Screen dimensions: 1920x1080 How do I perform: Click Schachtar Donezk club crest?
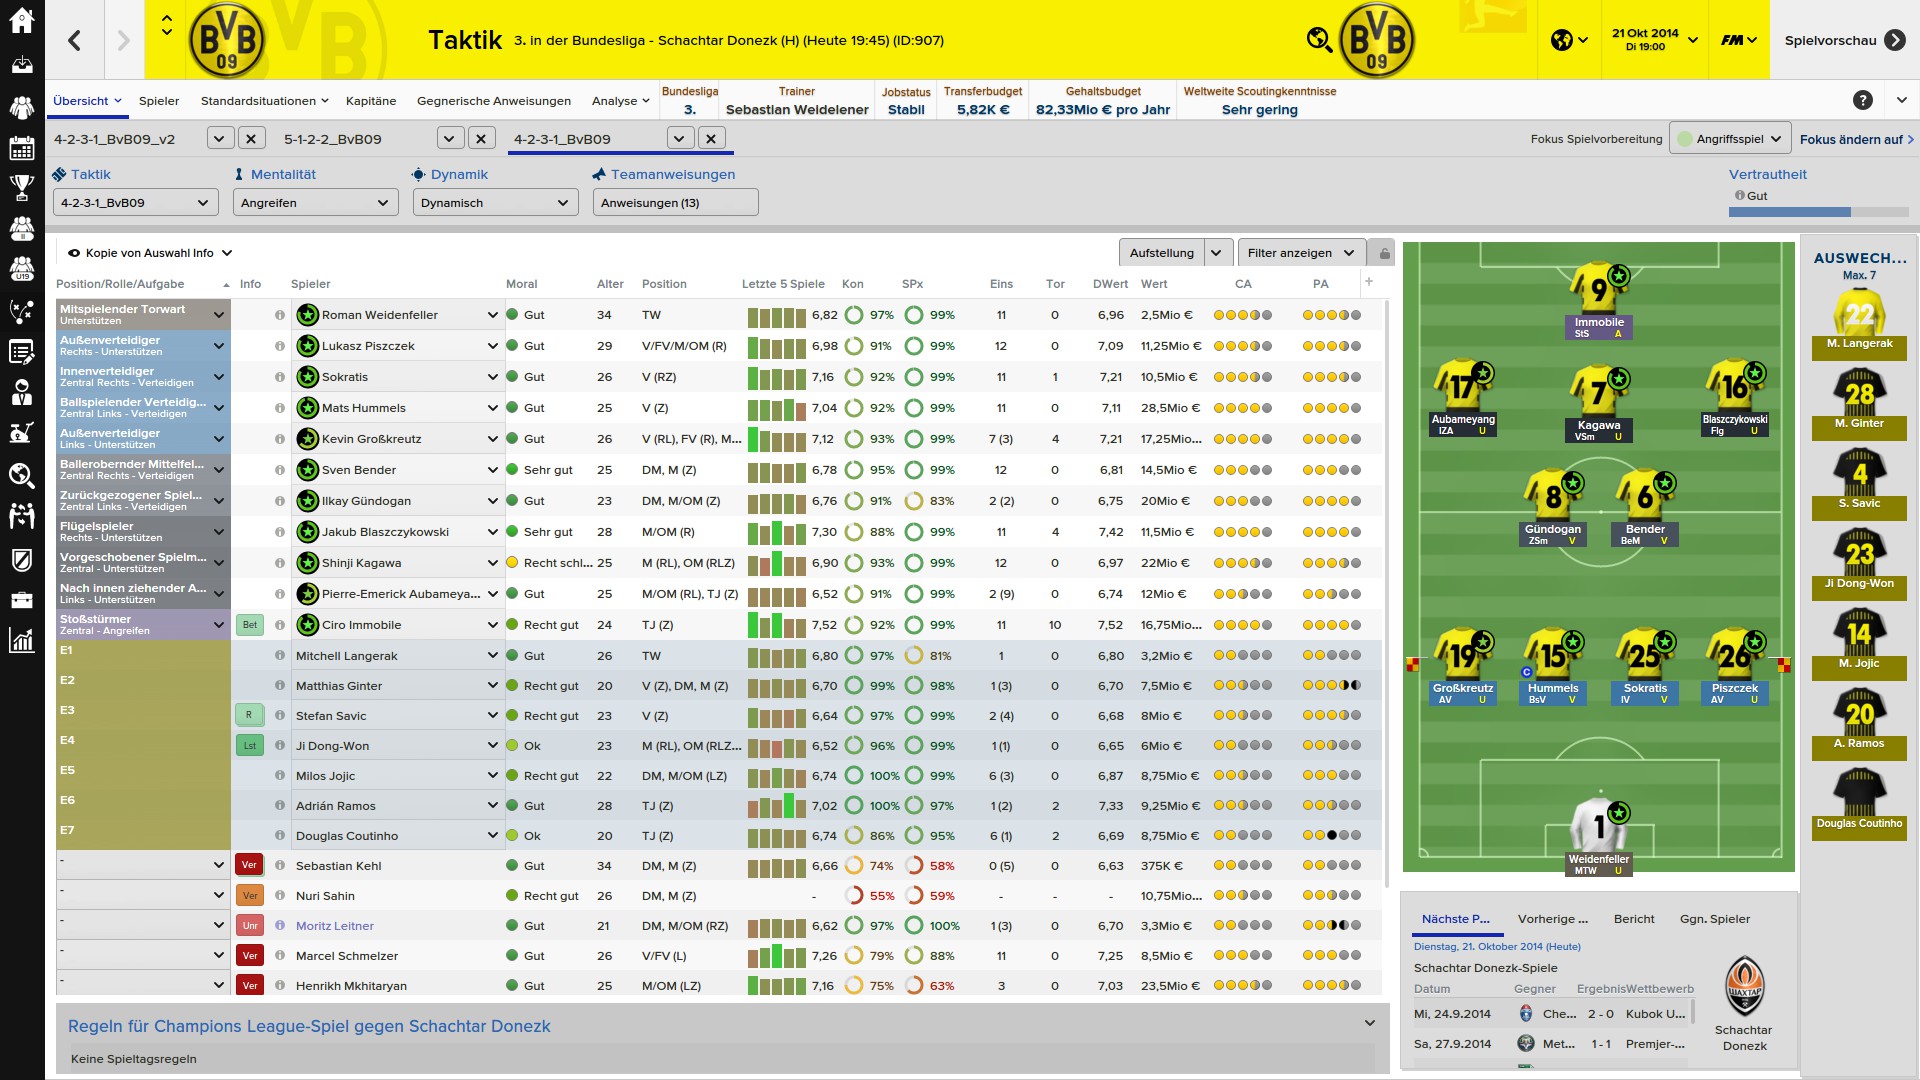point(1745,987)
